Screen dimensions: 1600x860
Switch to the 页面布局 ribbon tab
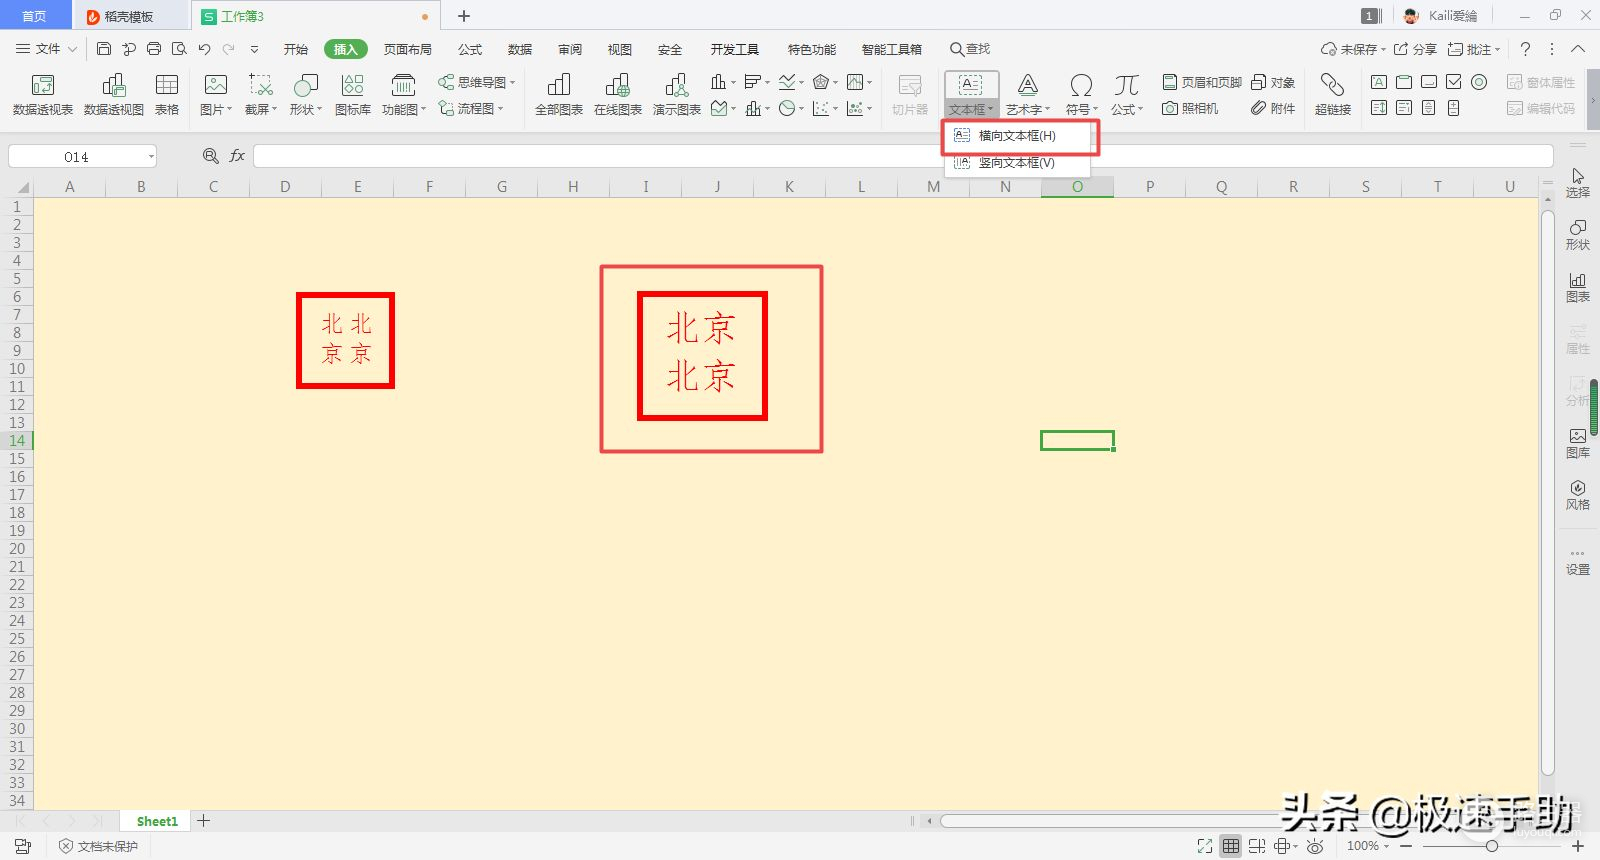click(x=407, y=49)
